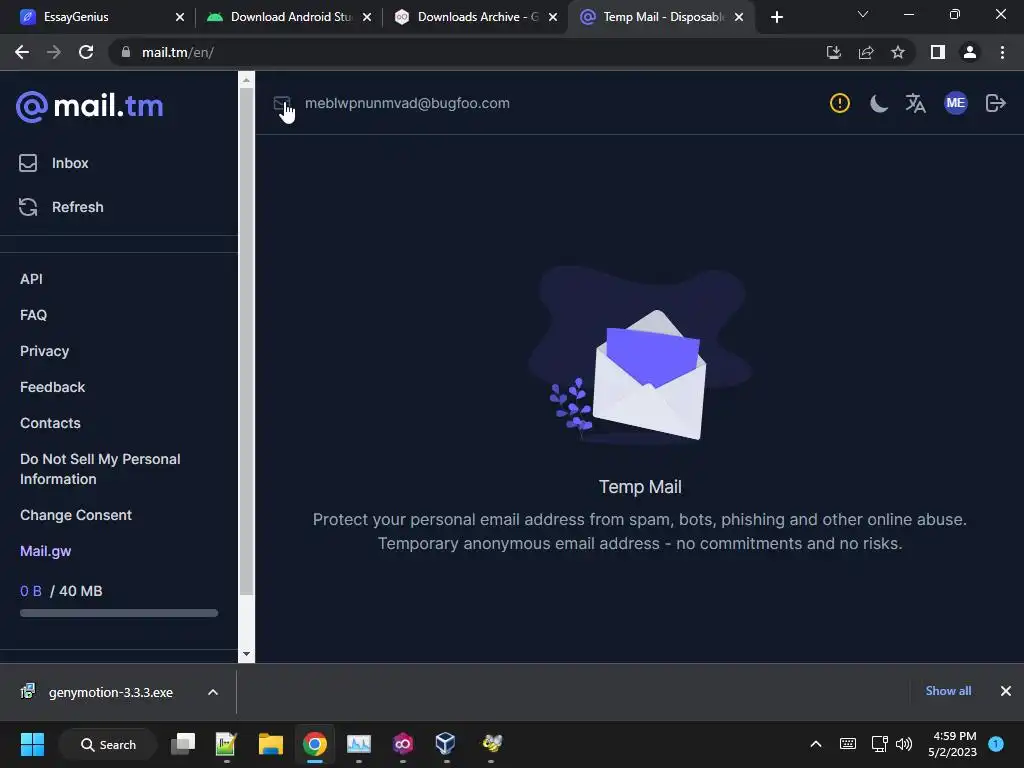Click the 40 MB storage usage bar
The height and width of the screenshot is (768, 1024).
click(x=119, y=613)
